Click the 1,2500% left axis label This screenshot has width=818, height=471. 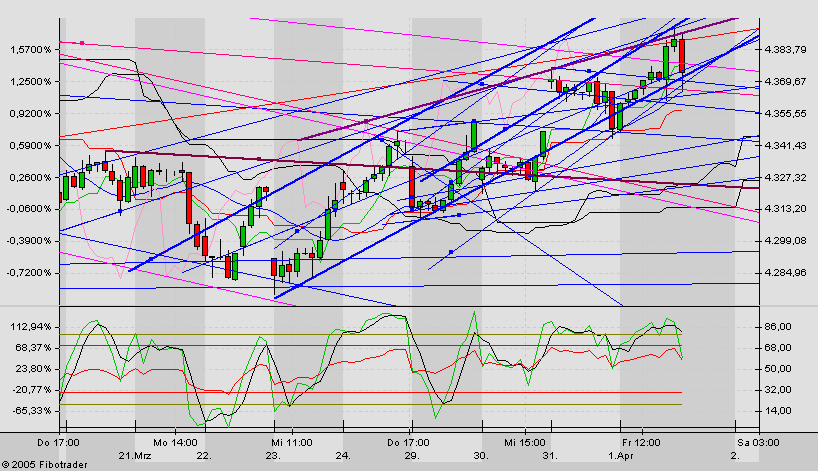pyautogui.click(x=31, y=82)
